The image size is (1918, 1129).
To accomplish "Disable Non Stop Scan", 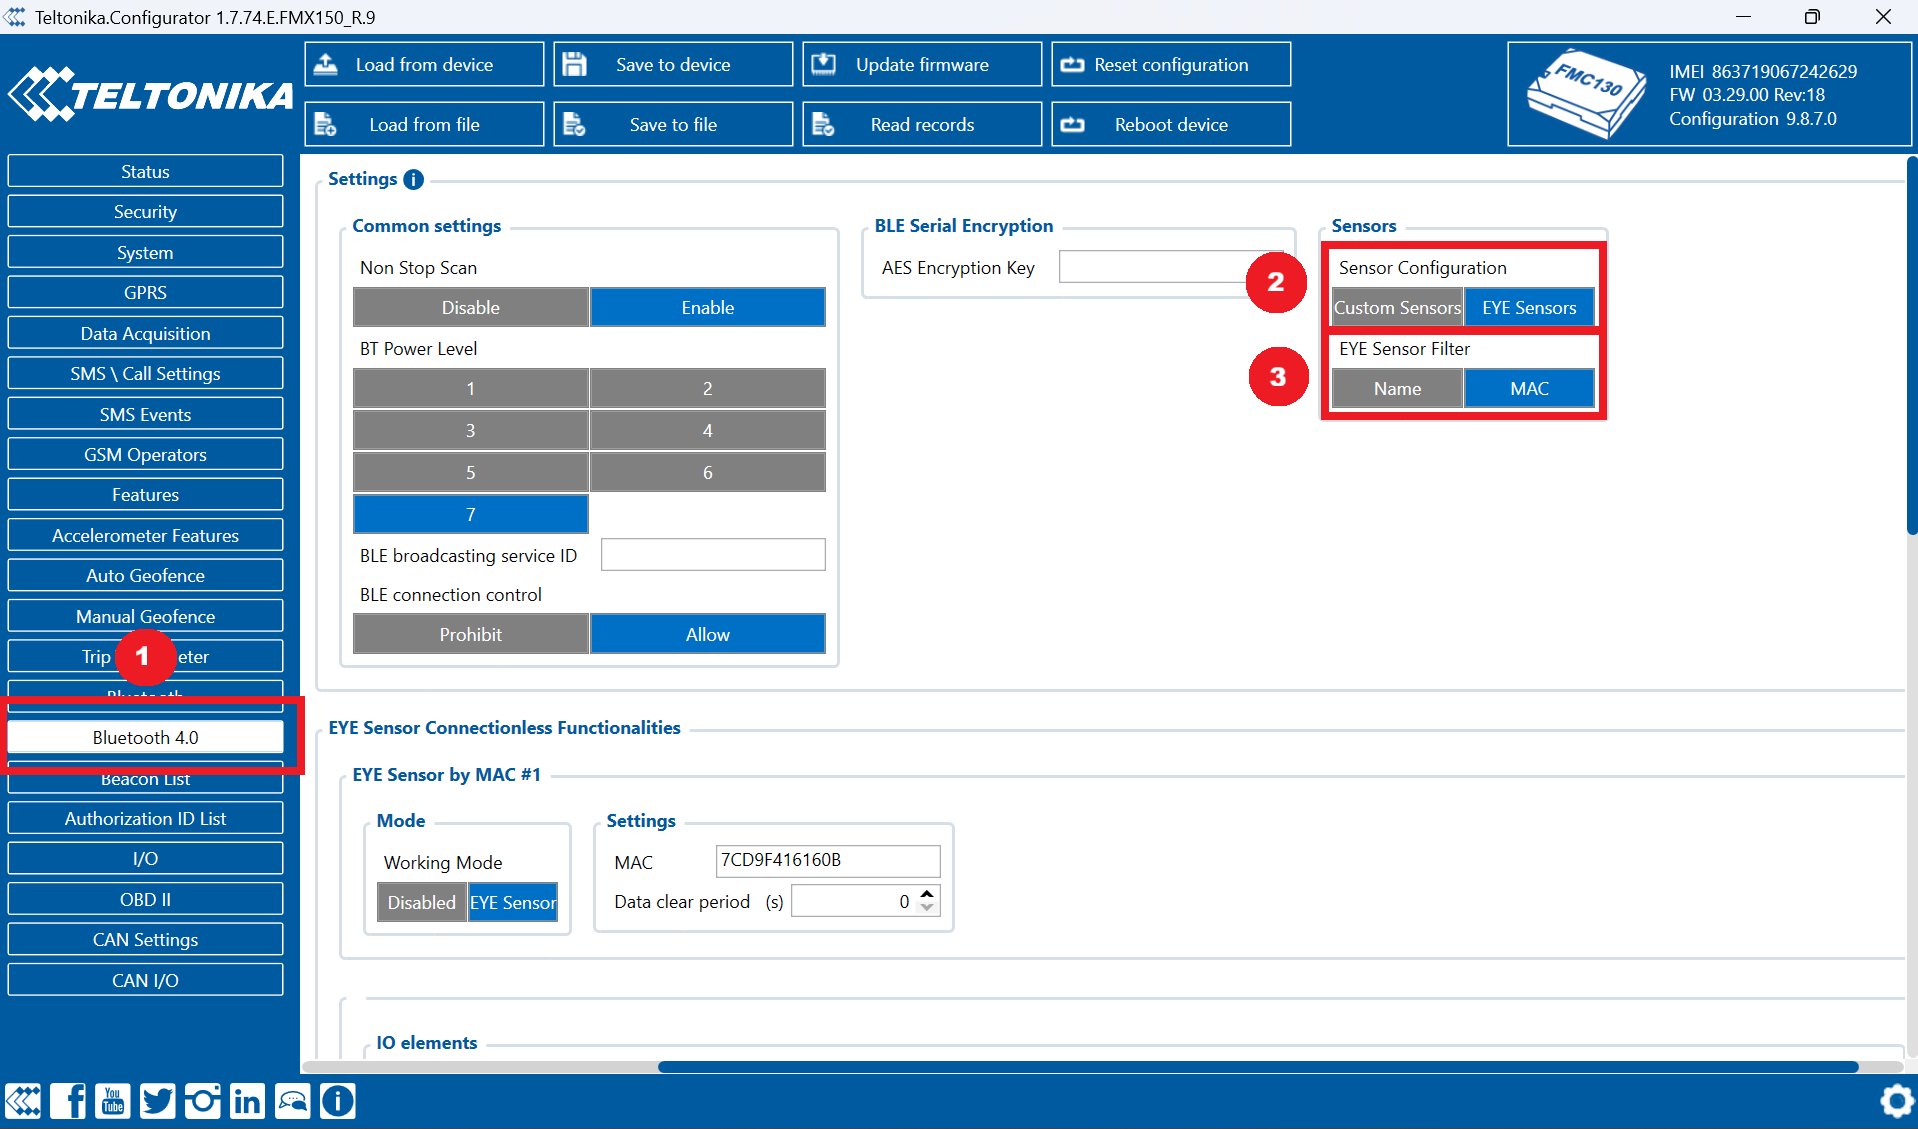I will (x=470, y=307).
